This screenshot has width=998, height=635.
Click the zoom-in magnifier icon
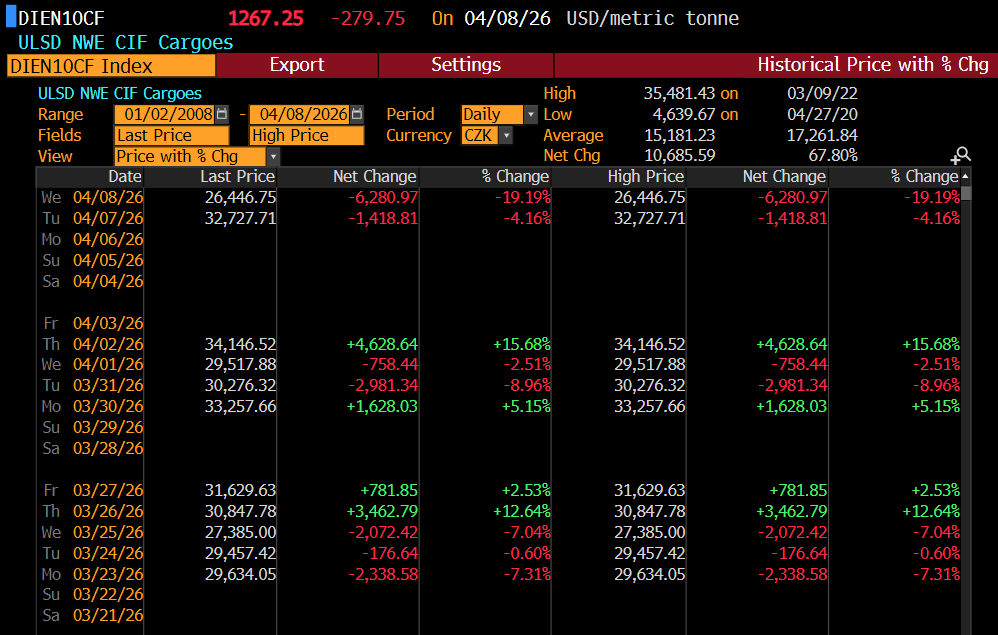point(960,156)
